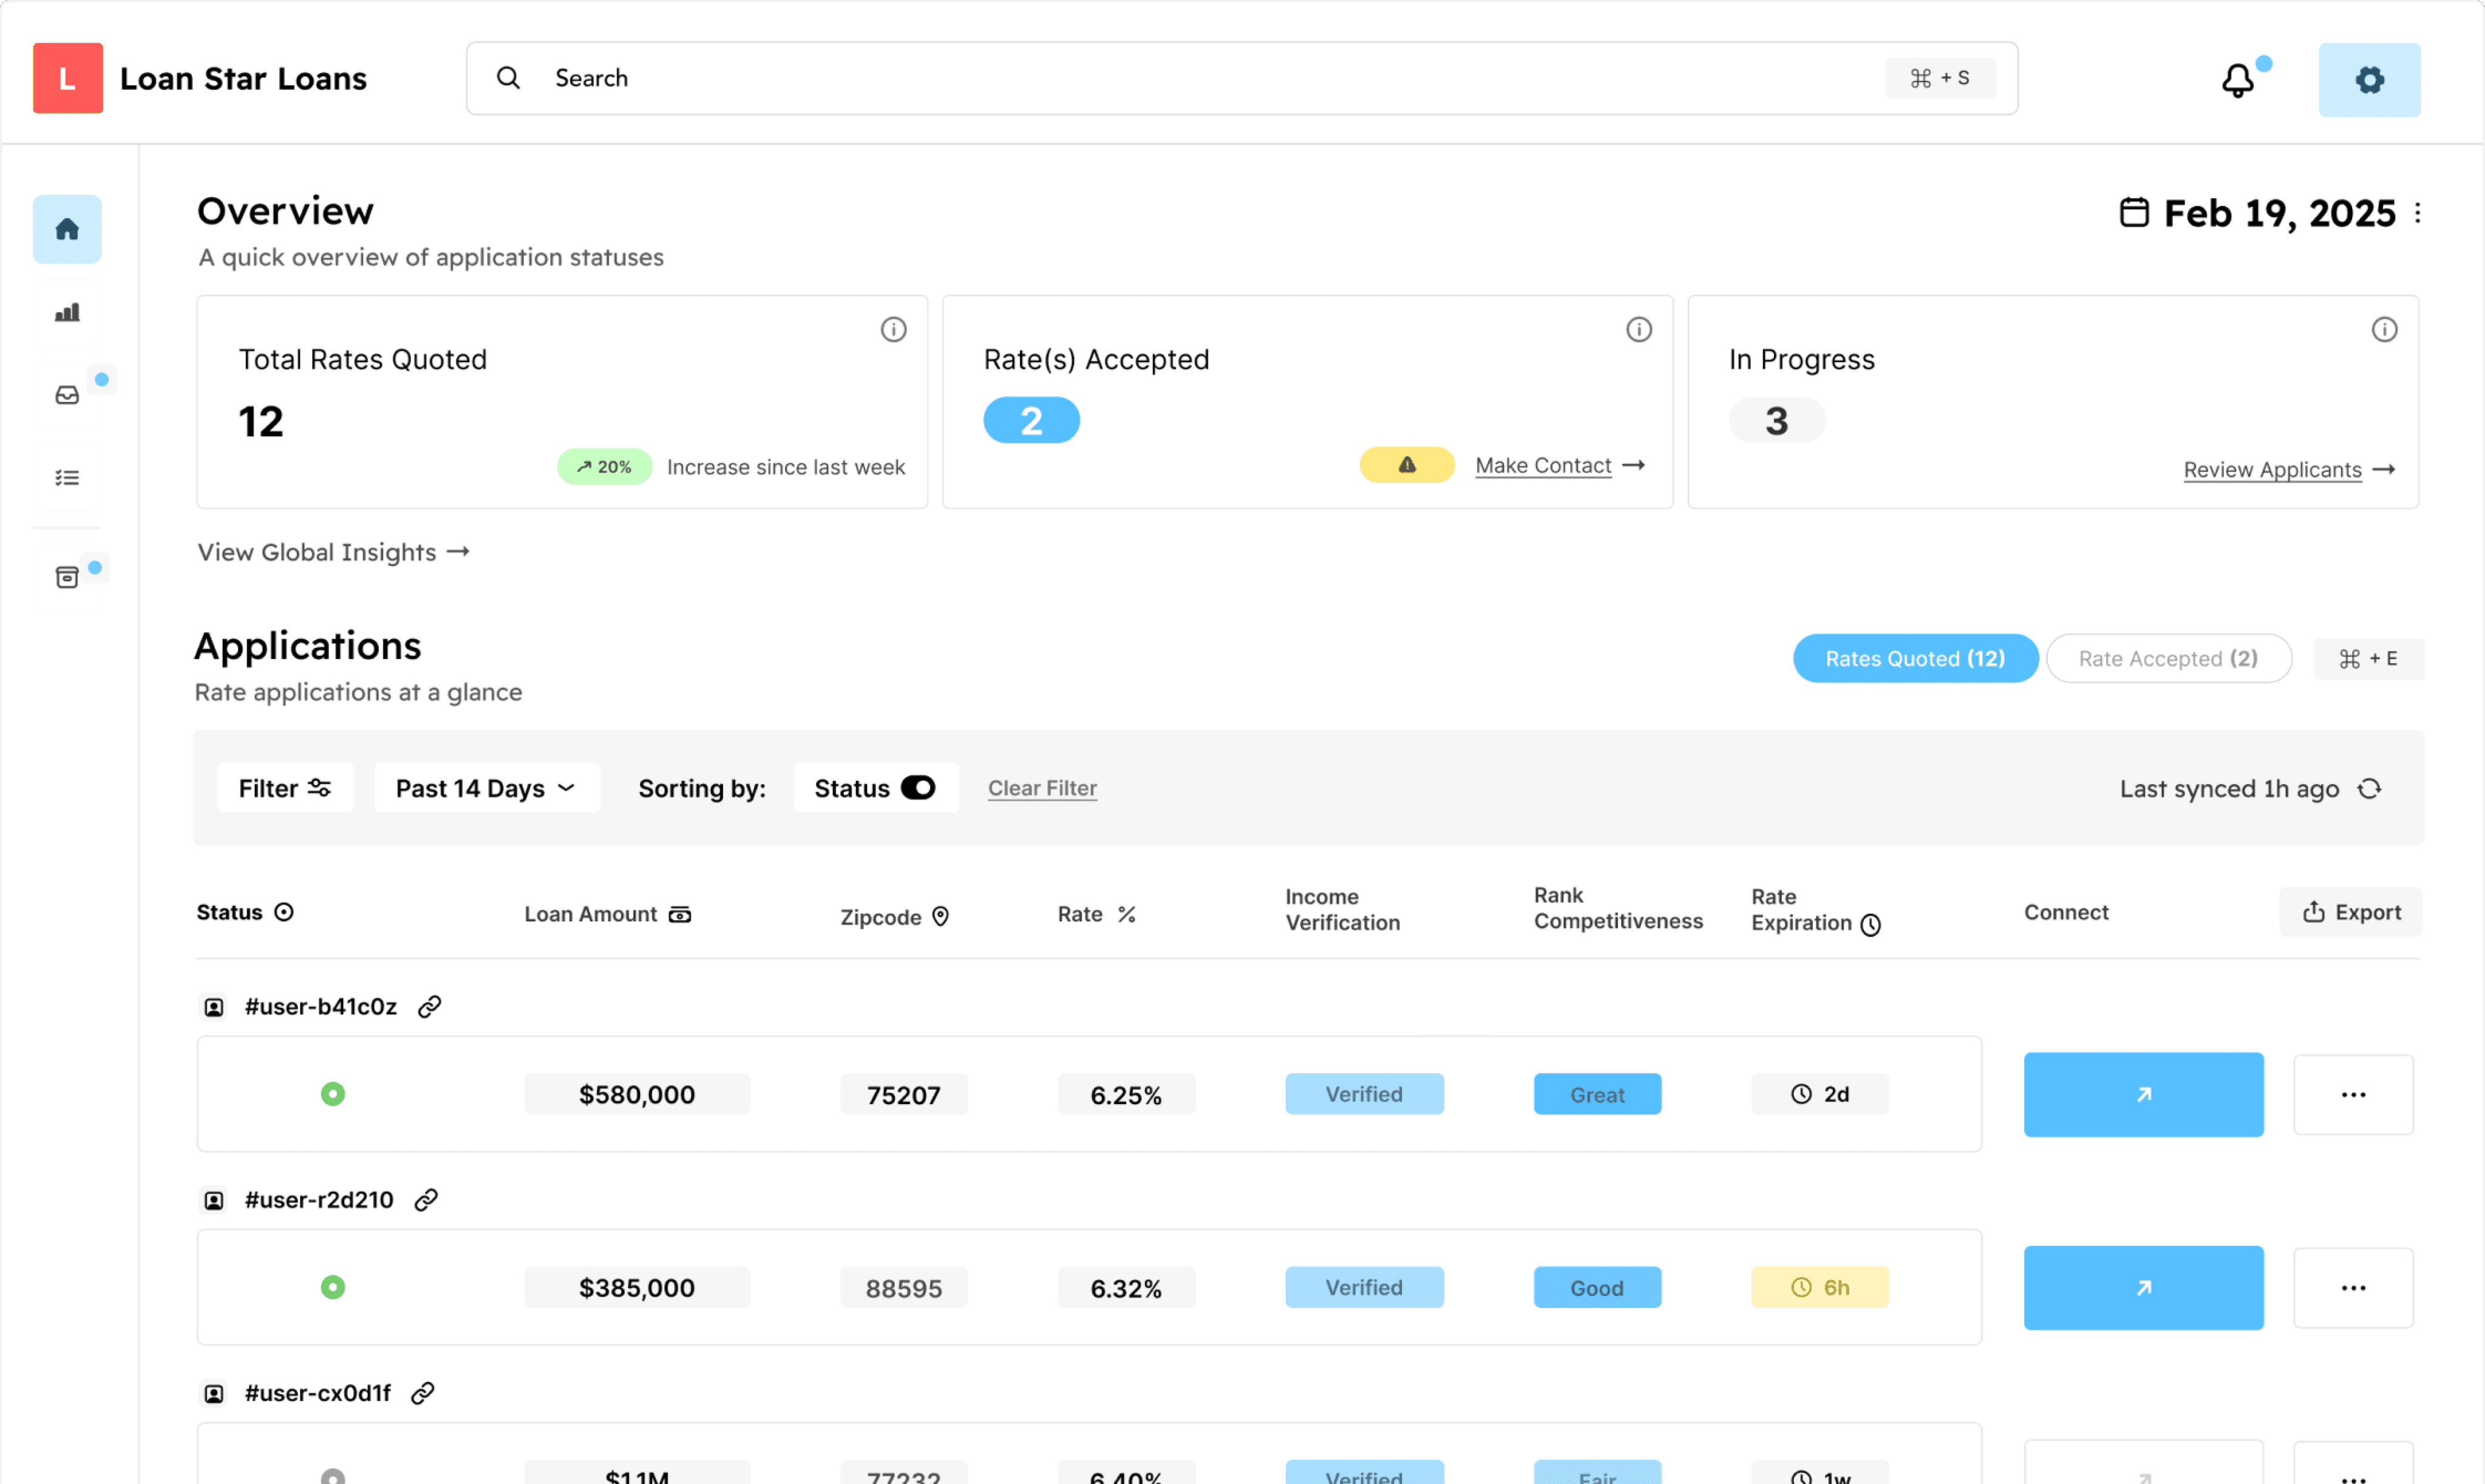Click green status dot of $385,000 row
This screenshot has width=2485, height=1484.
tap(333, 1287)
